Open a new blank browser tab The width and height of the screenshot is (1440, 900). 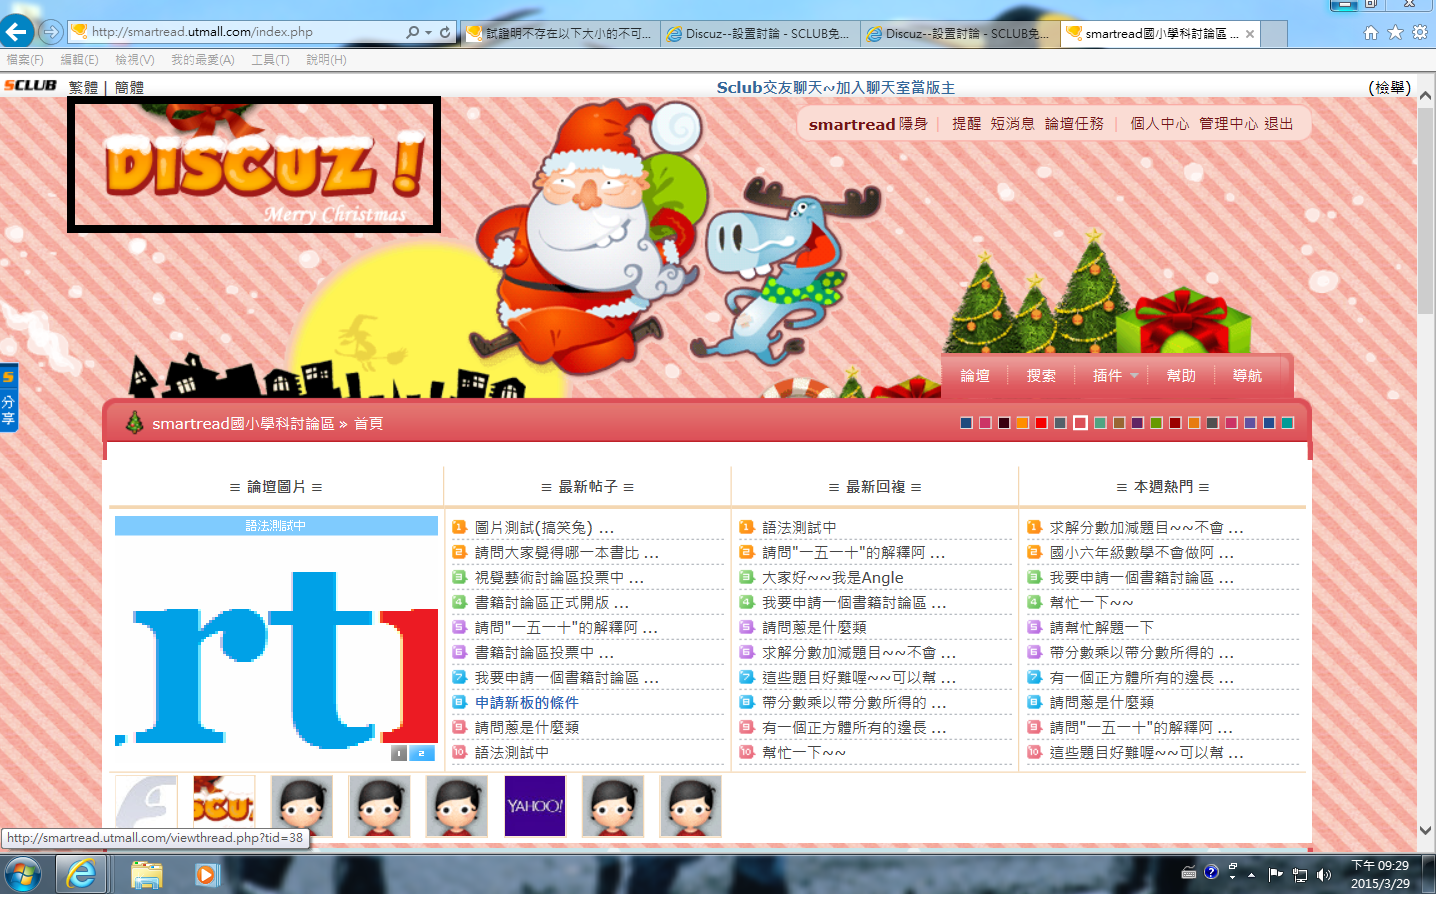coord(1274,33)
